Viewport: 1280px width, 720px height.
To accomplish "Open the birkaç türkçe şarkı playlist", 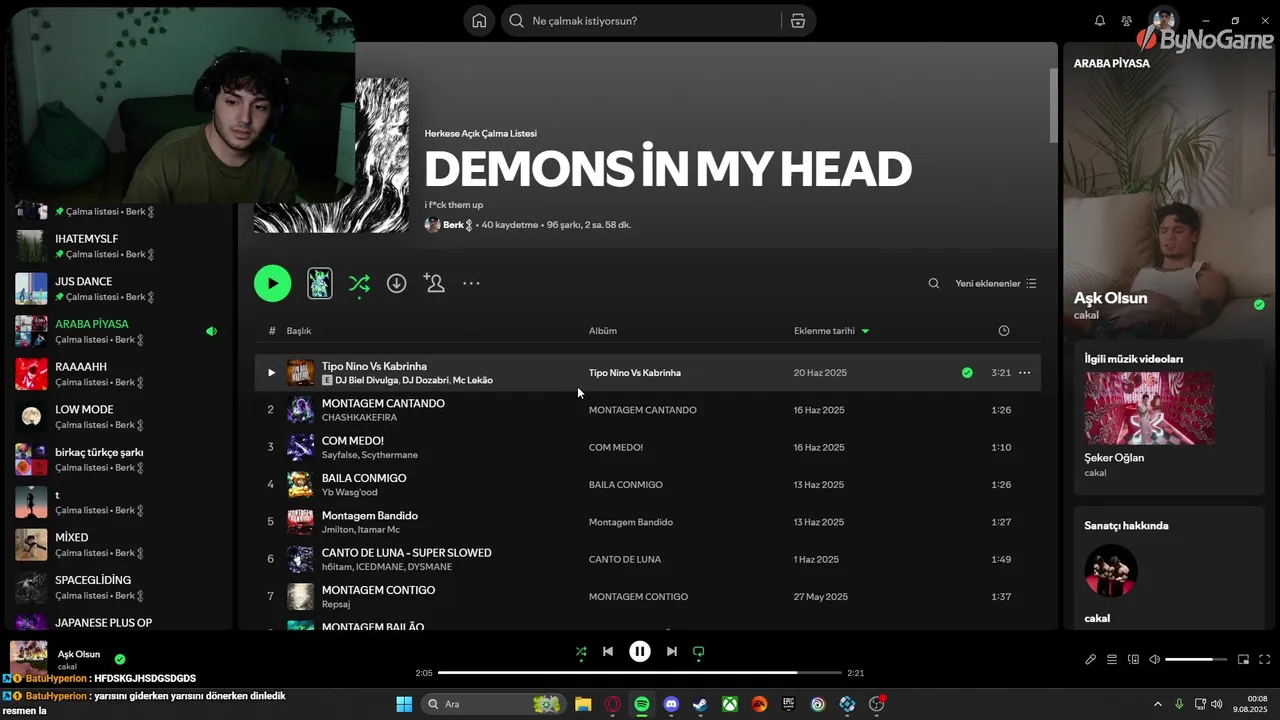I will click(117, 459).
